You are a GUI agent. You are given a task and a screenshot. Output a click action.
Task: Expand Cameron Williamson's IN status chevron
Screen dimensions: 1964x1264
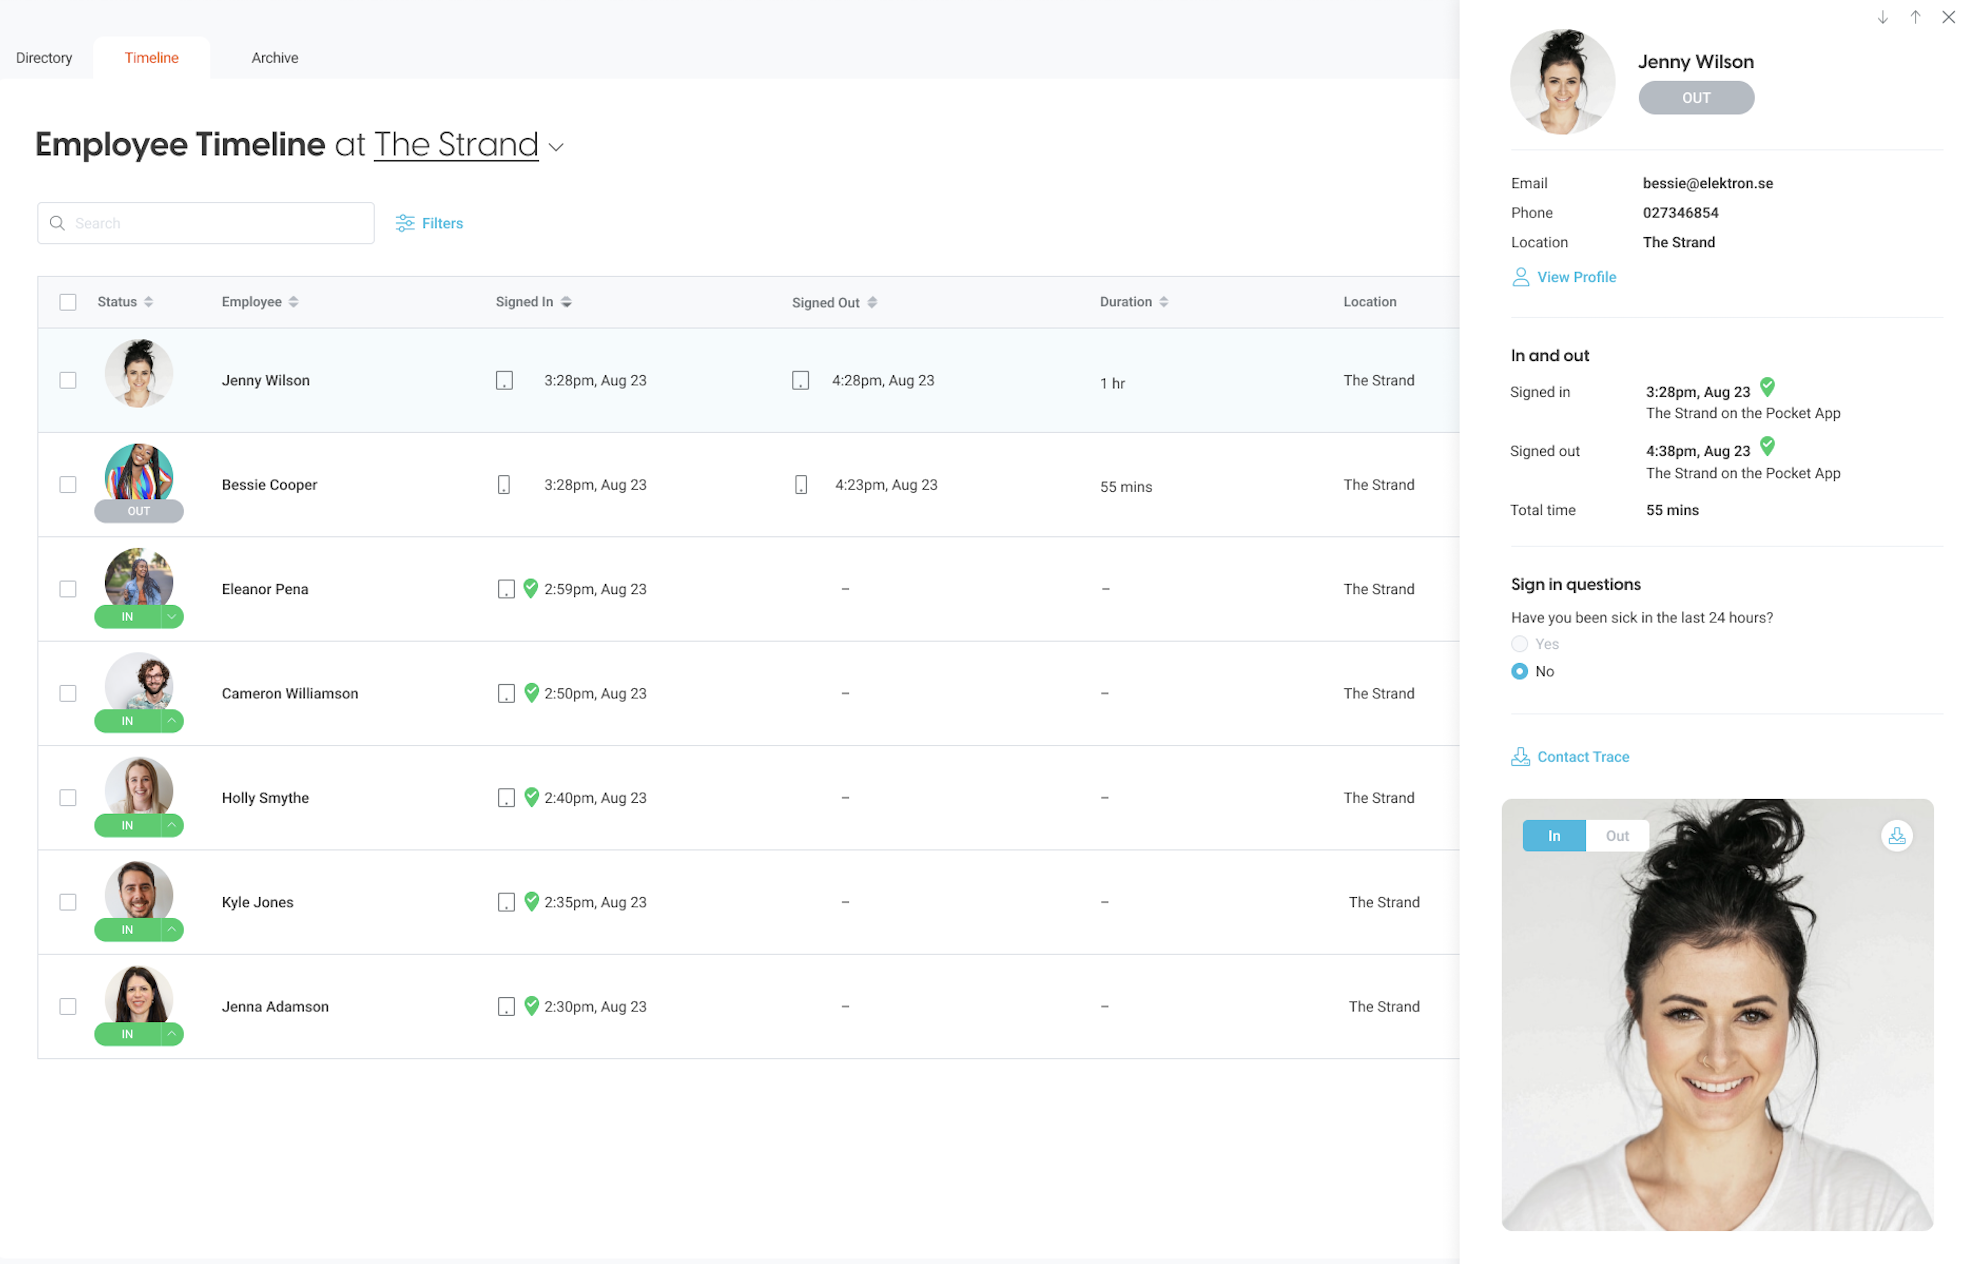172,721
